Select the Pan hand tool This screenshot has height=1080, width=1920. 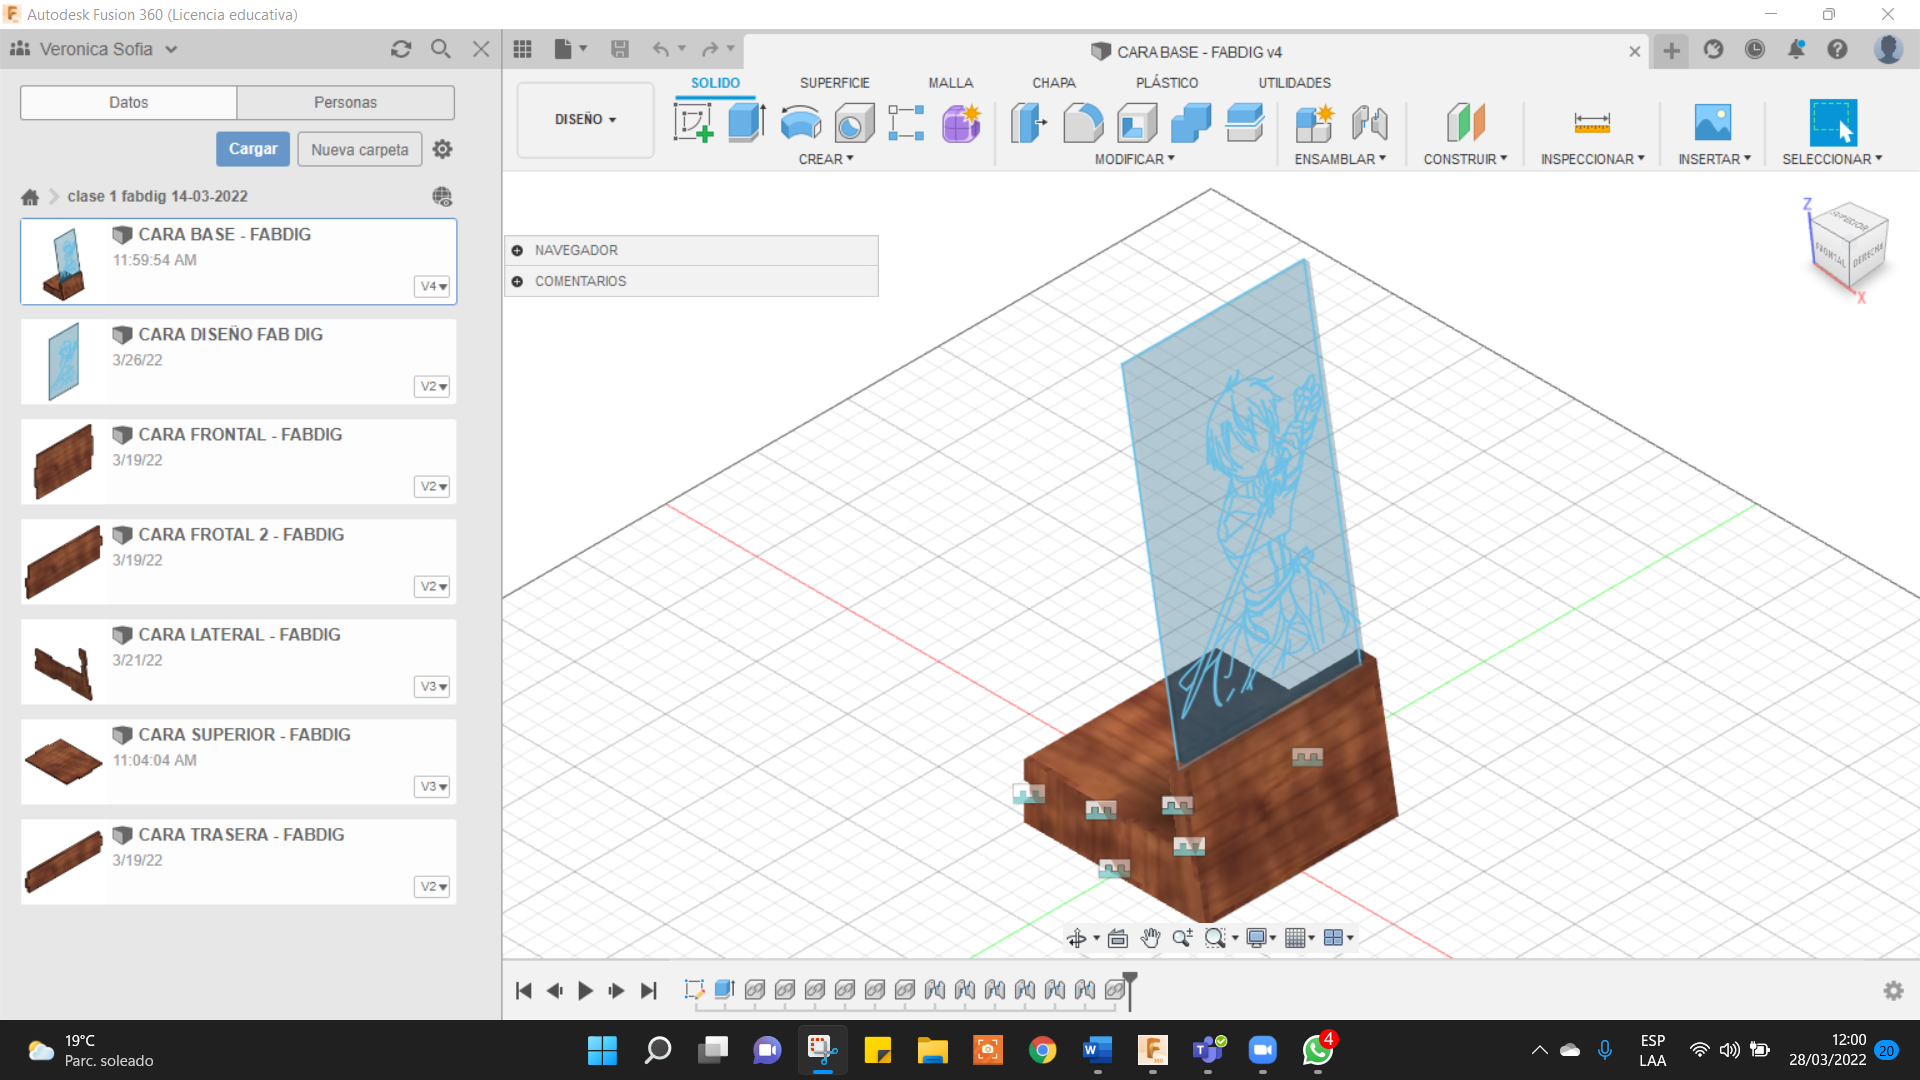(x=1150, y=938)
